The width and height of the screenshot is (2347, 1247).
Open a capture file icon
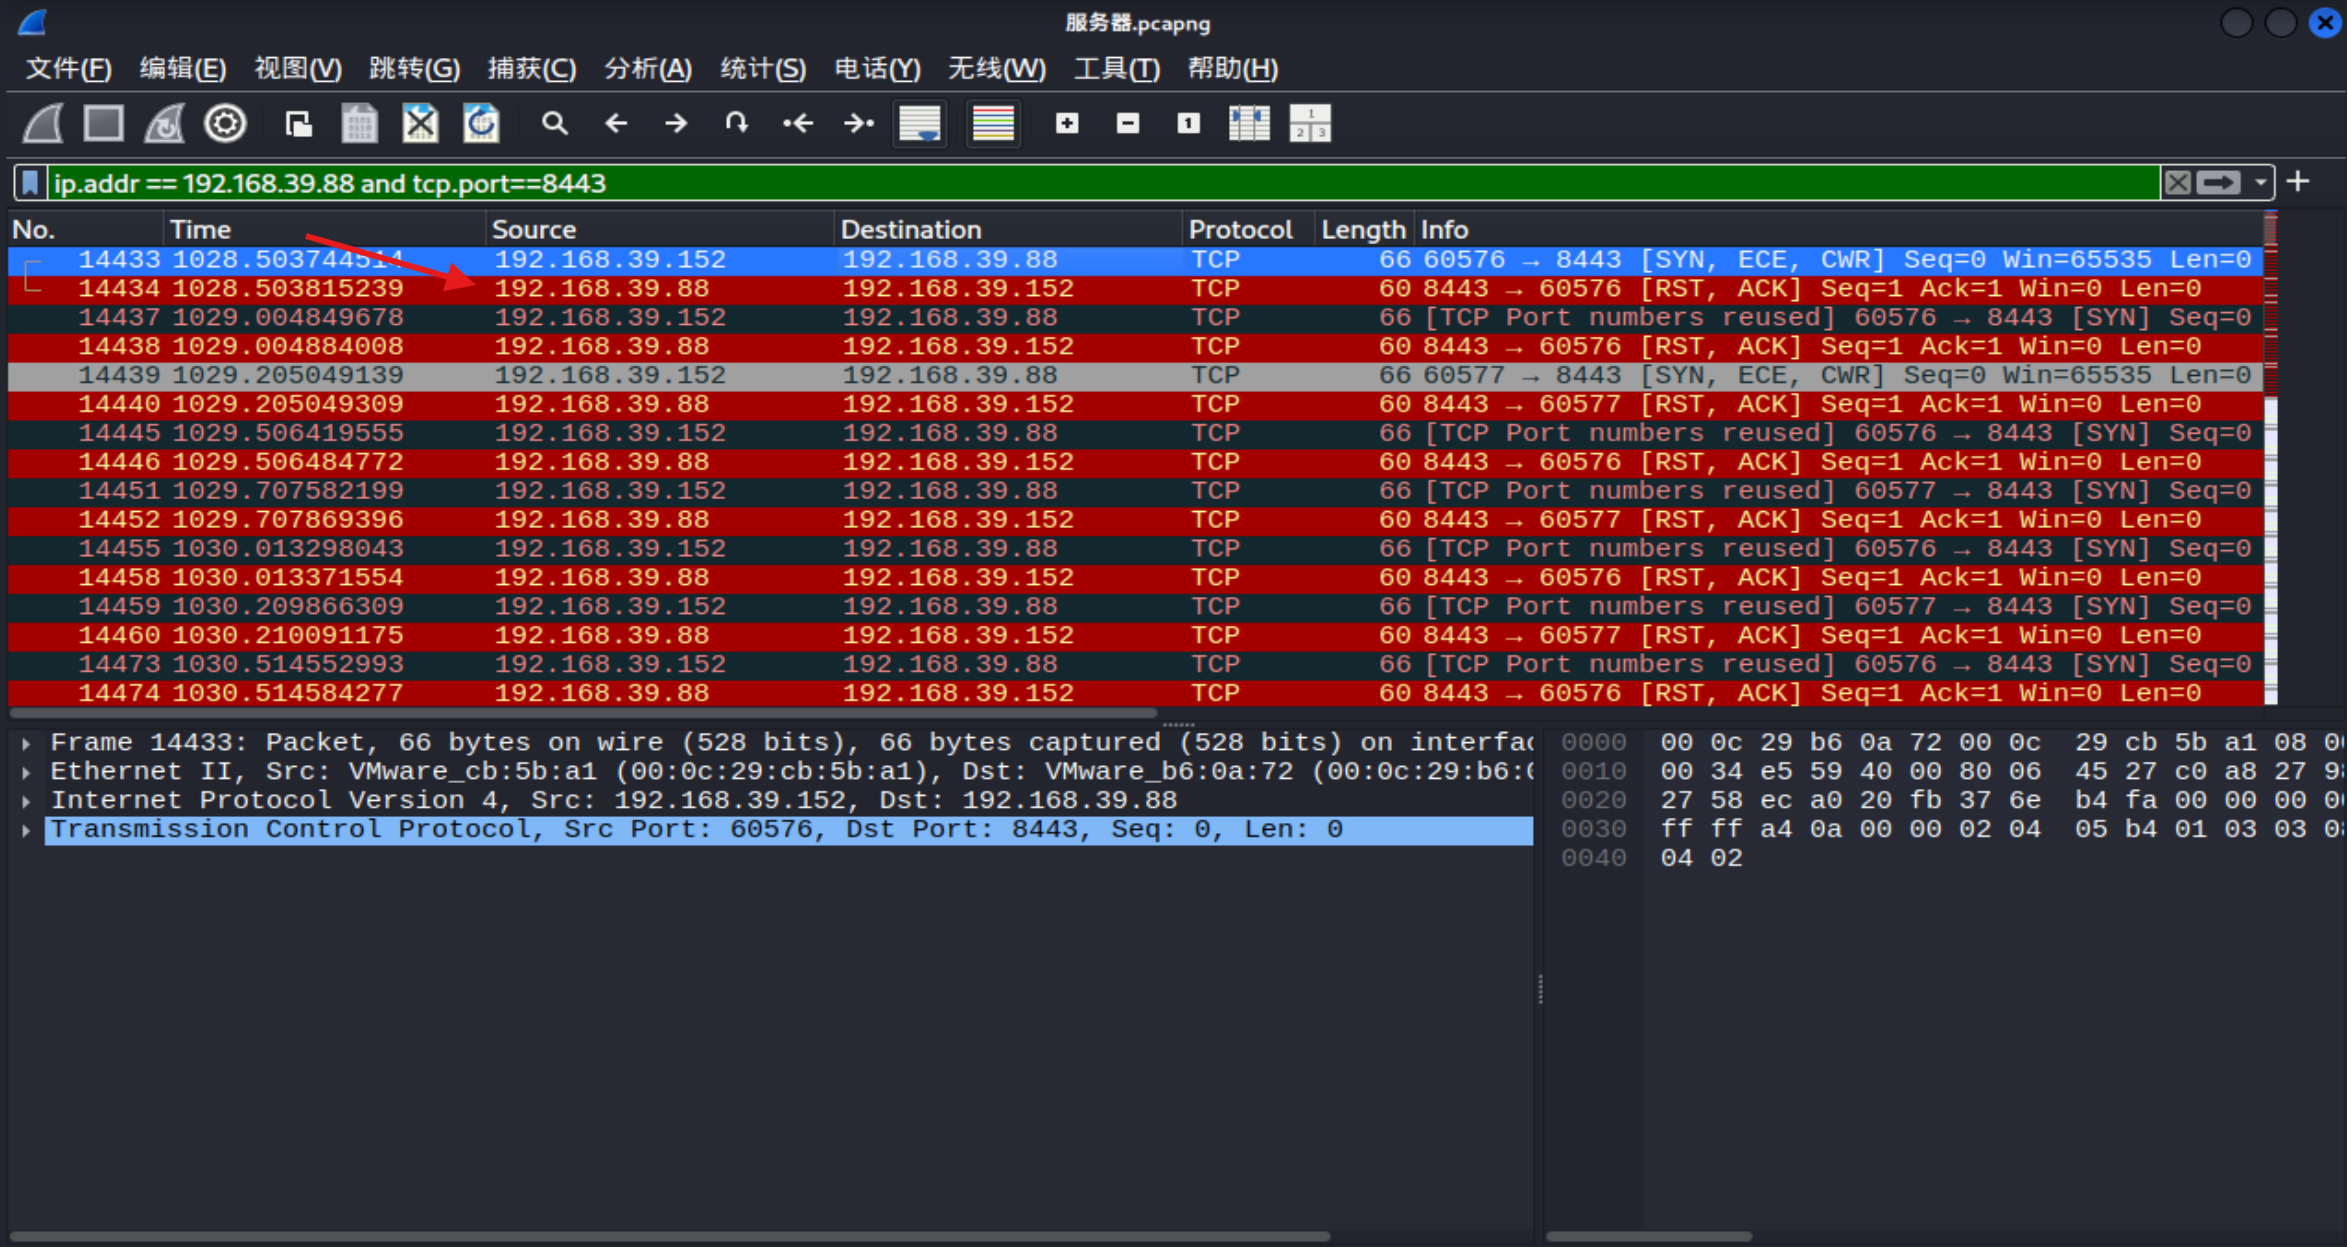click(x=298, y=124)
